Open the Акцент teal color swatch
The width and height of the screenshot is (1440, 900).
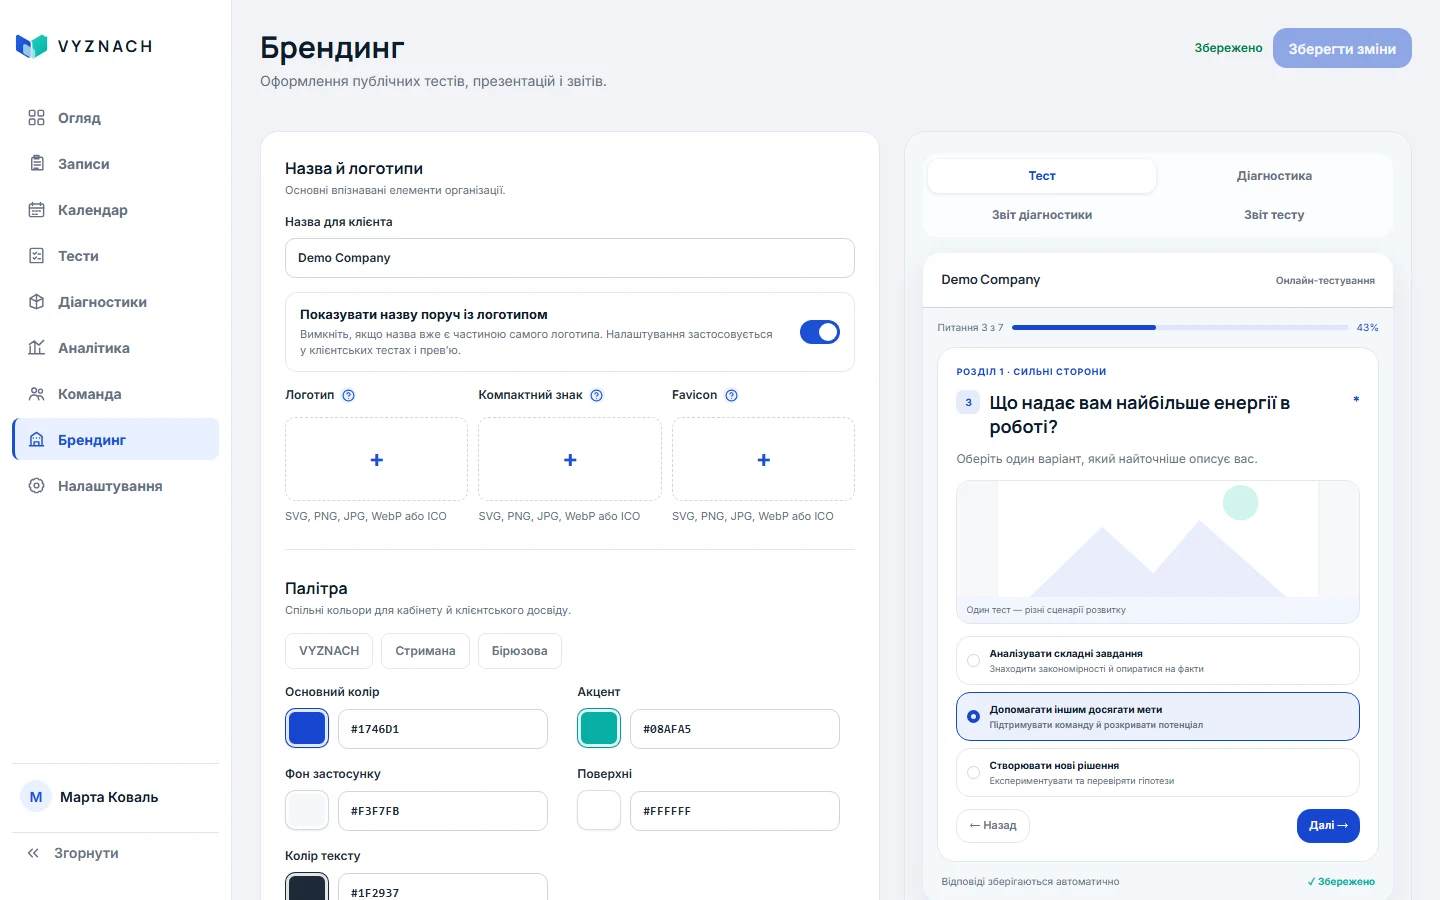[x=599, y=729]
